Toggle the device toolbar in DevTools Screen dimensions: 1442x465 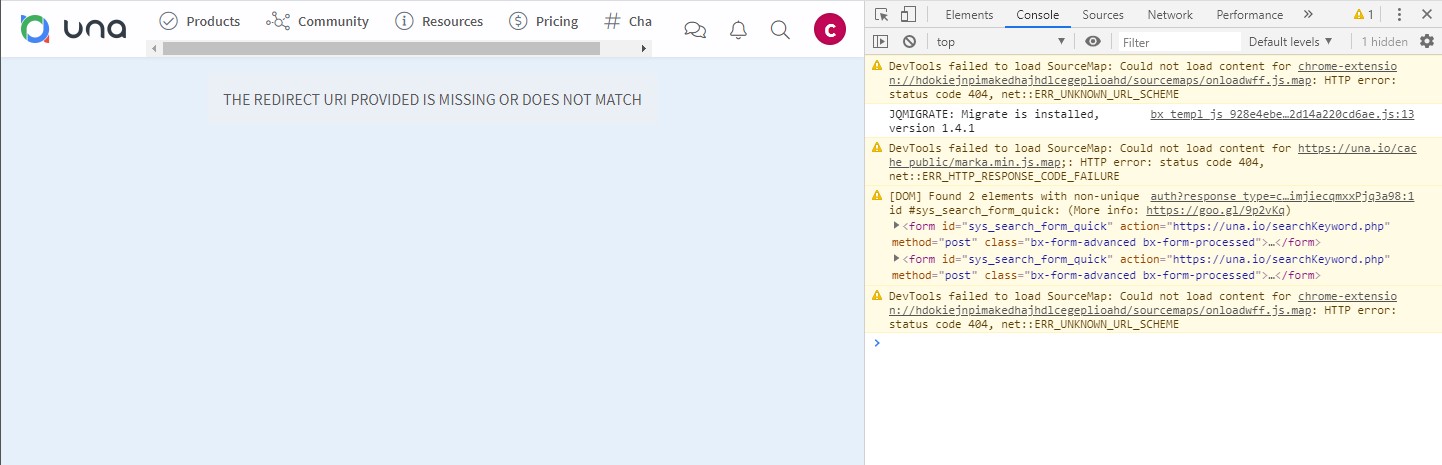click(908, 15)
